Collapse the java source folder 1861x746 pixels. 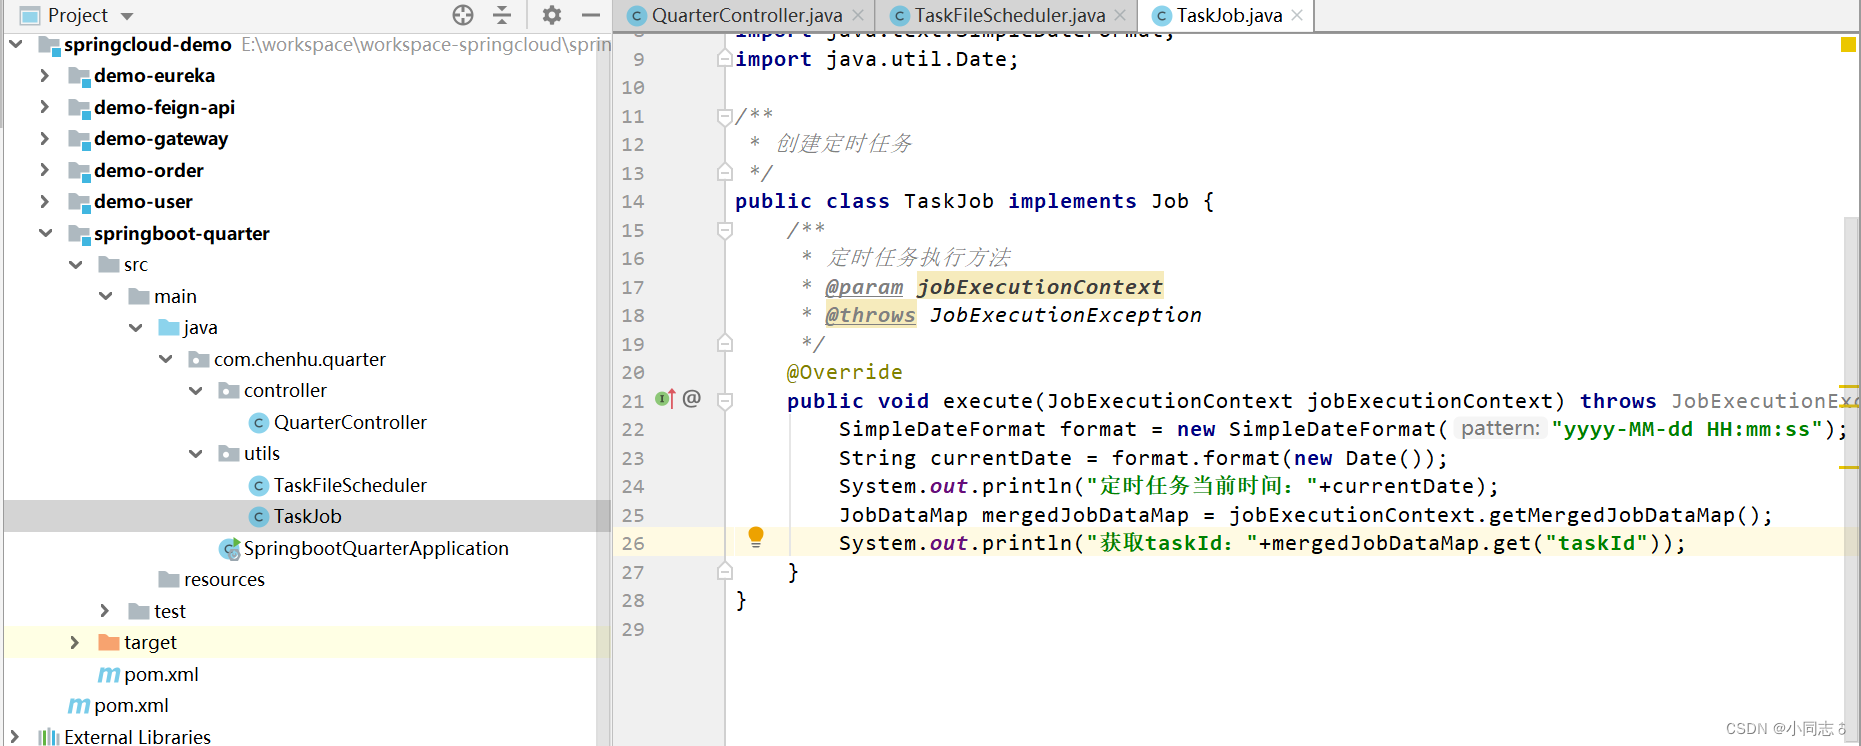pos(135,327)
